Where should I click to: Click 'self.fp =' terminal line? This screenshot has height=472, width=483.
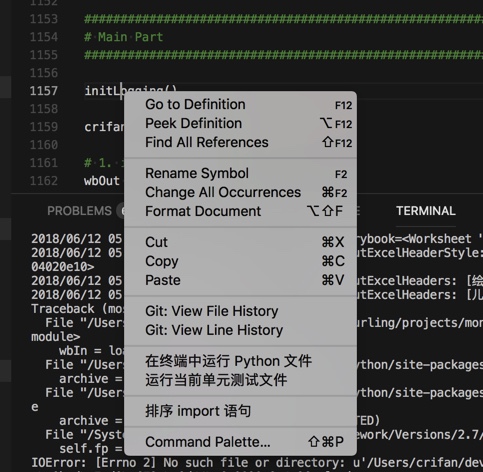pos(91,449)
